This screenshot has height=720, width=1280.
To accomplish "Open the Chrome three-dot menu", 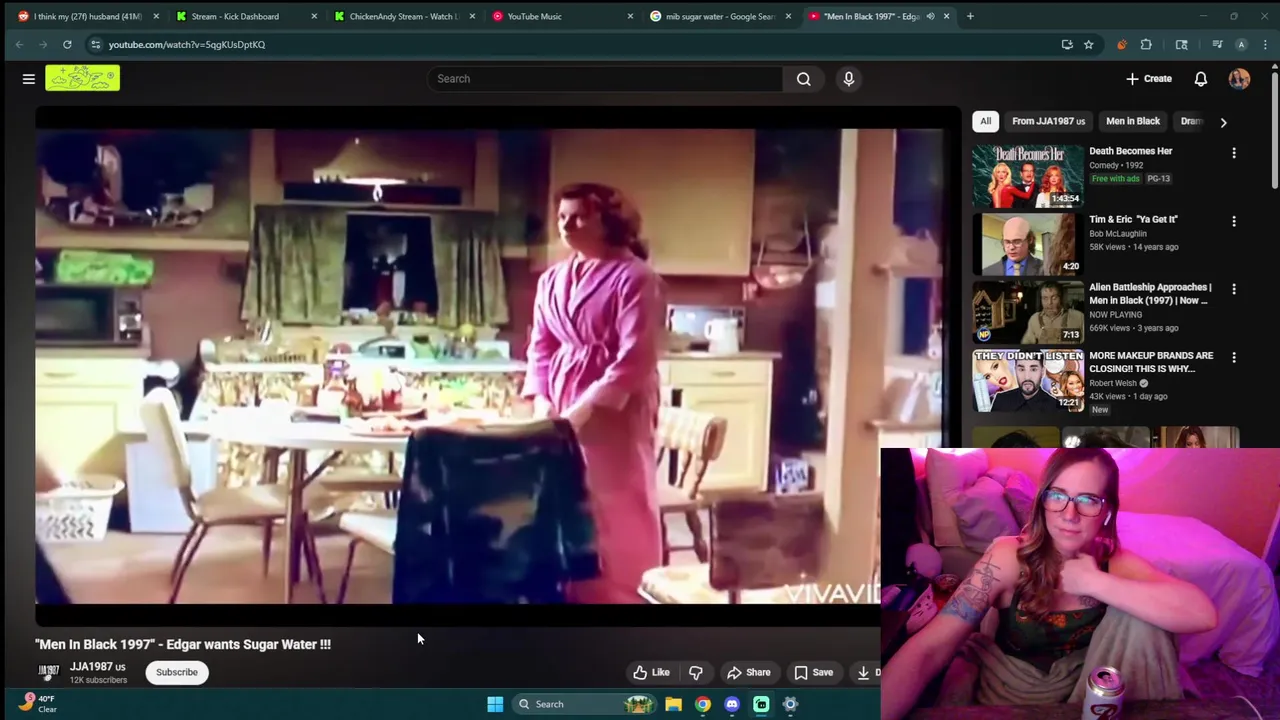I will click(x=1265, y=44).
